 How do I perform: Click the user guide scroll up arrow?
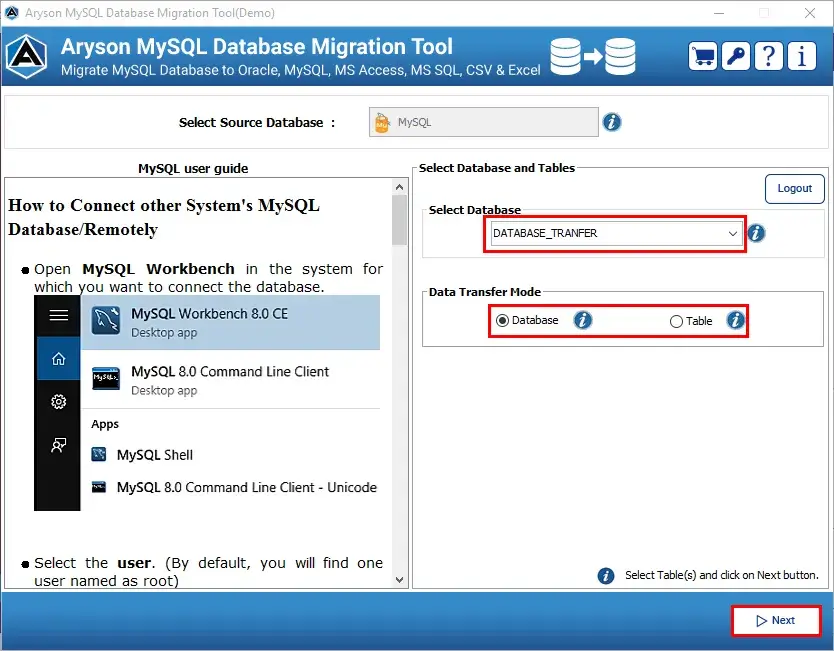click(x=400, y=187)
